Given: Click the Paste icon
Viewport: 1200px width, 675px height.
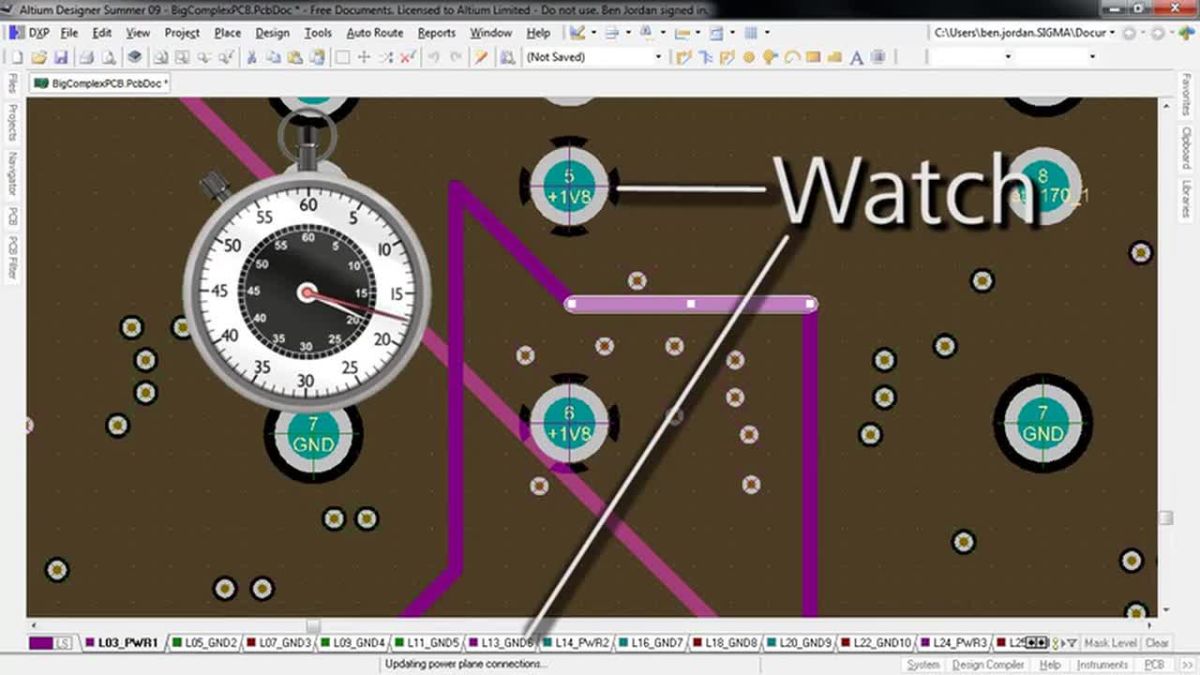Looking at the screenshot, I should pos(295,57).
